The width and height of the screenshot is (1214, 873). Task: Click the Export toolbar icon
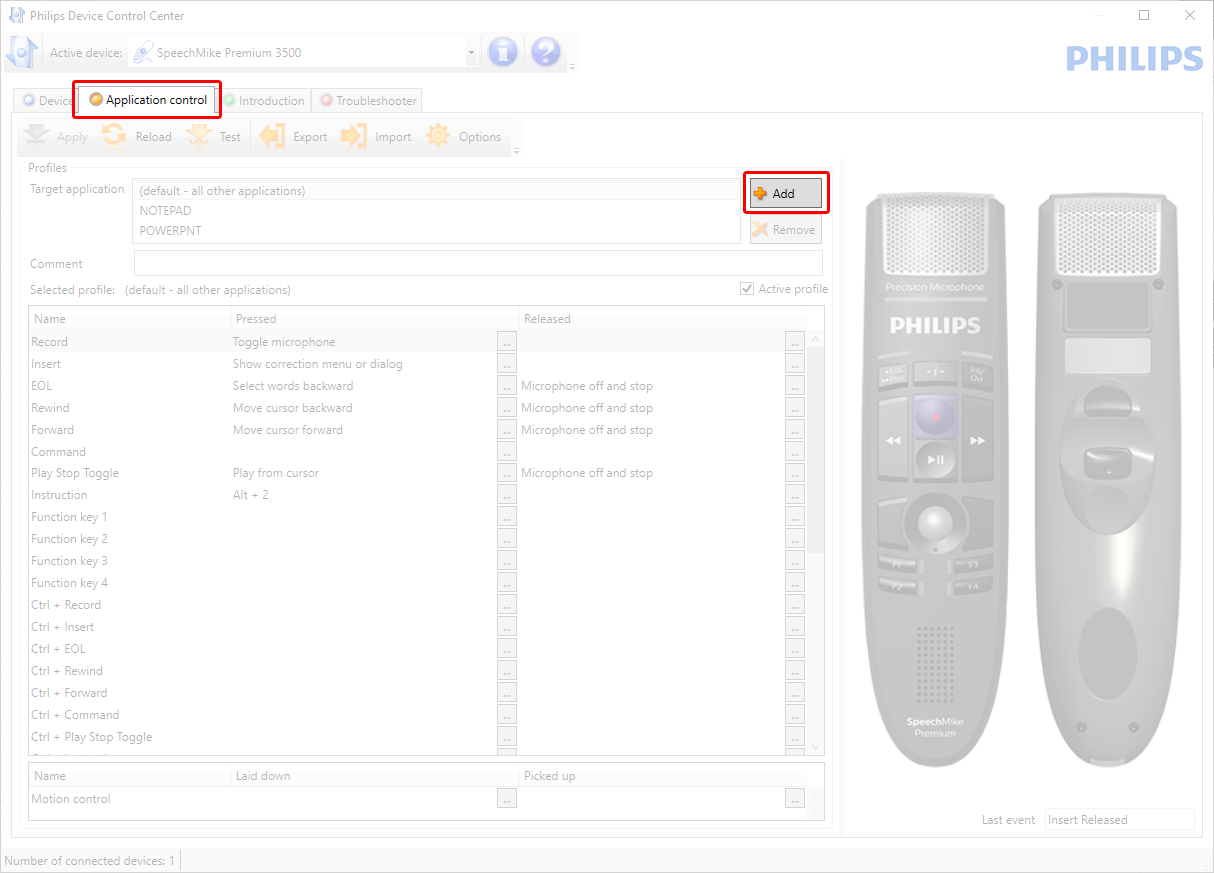[272, 136]
